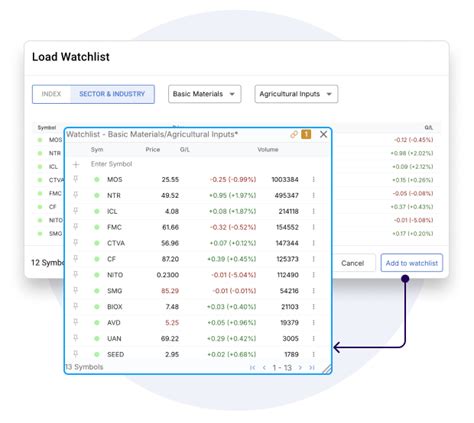Open more options menu for MOS
This screenshot has height=423, width=474.
click(x=314, y=179)
